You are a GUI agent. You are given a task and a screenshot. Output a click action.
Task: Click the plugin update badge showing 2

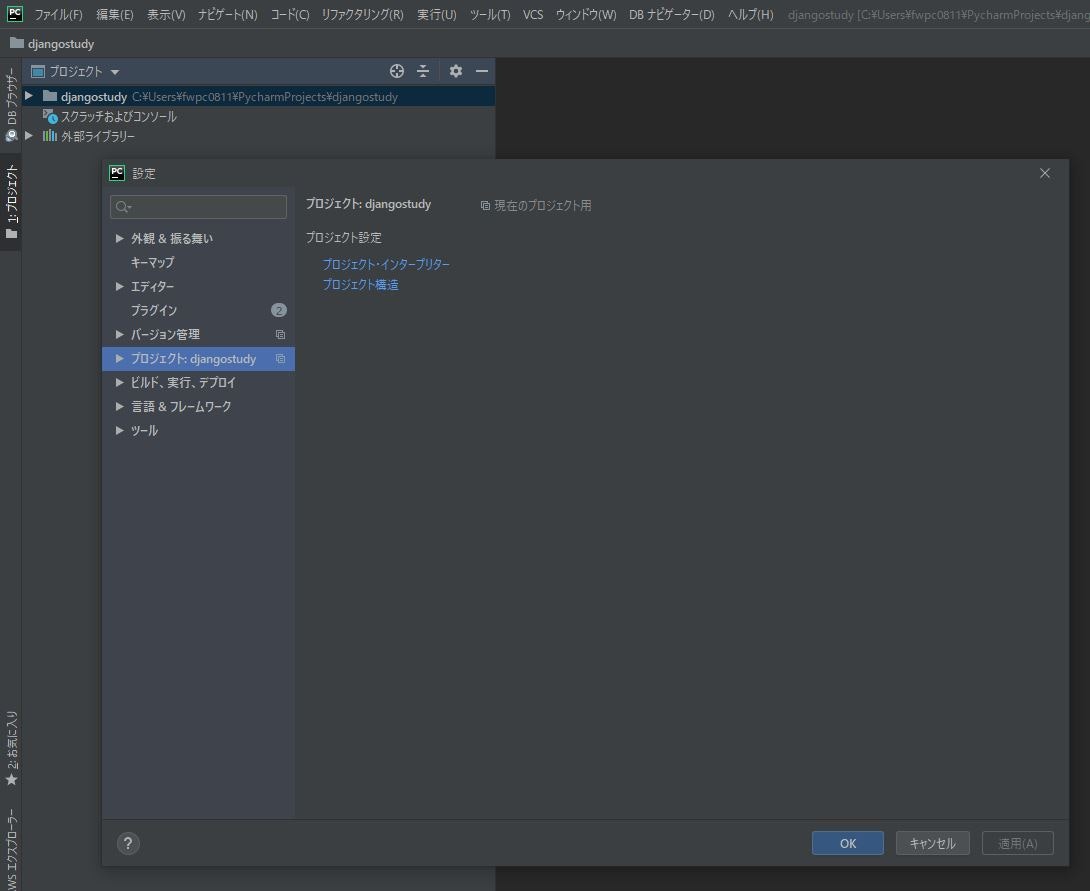point(279,310)
